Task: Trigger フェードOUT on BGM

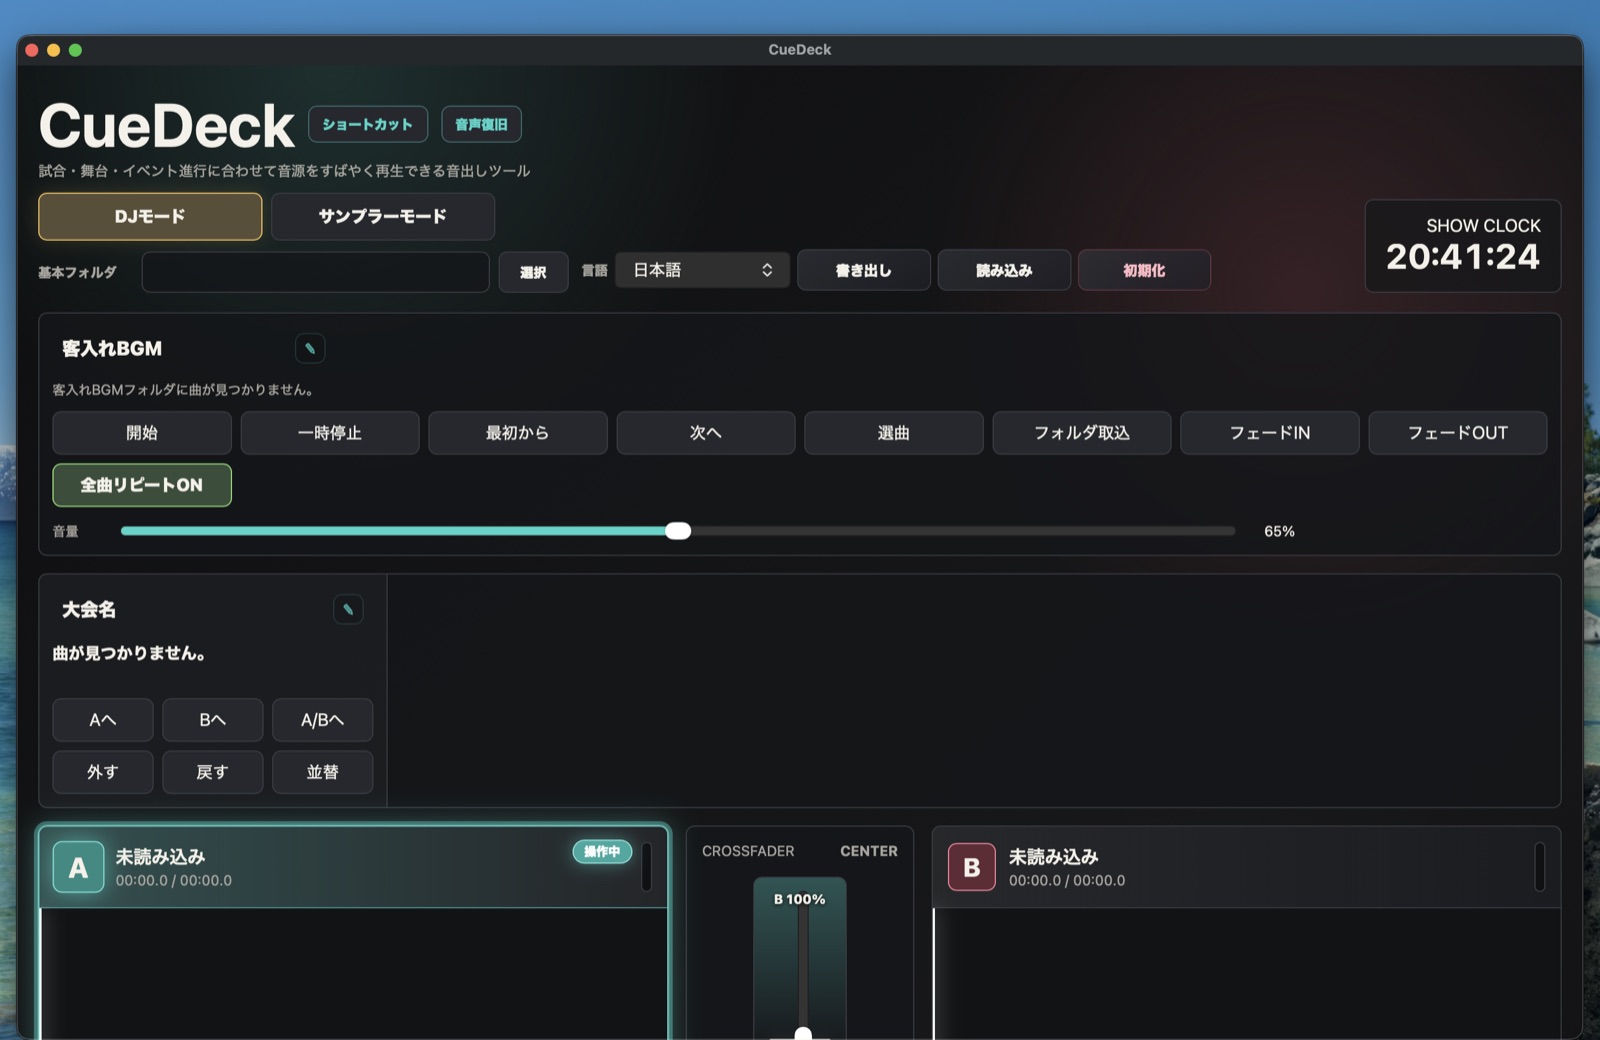Action: 1458,433
